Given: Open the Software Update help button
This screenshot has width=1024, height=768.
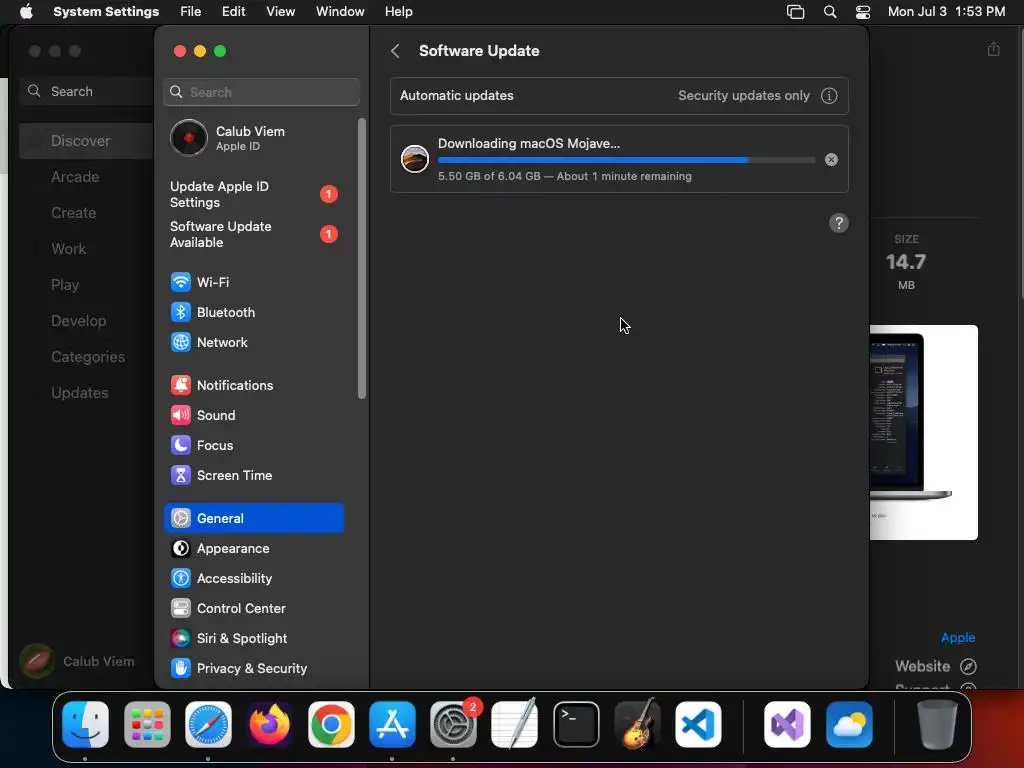Looking at the screenshot, I should [839, 223].
